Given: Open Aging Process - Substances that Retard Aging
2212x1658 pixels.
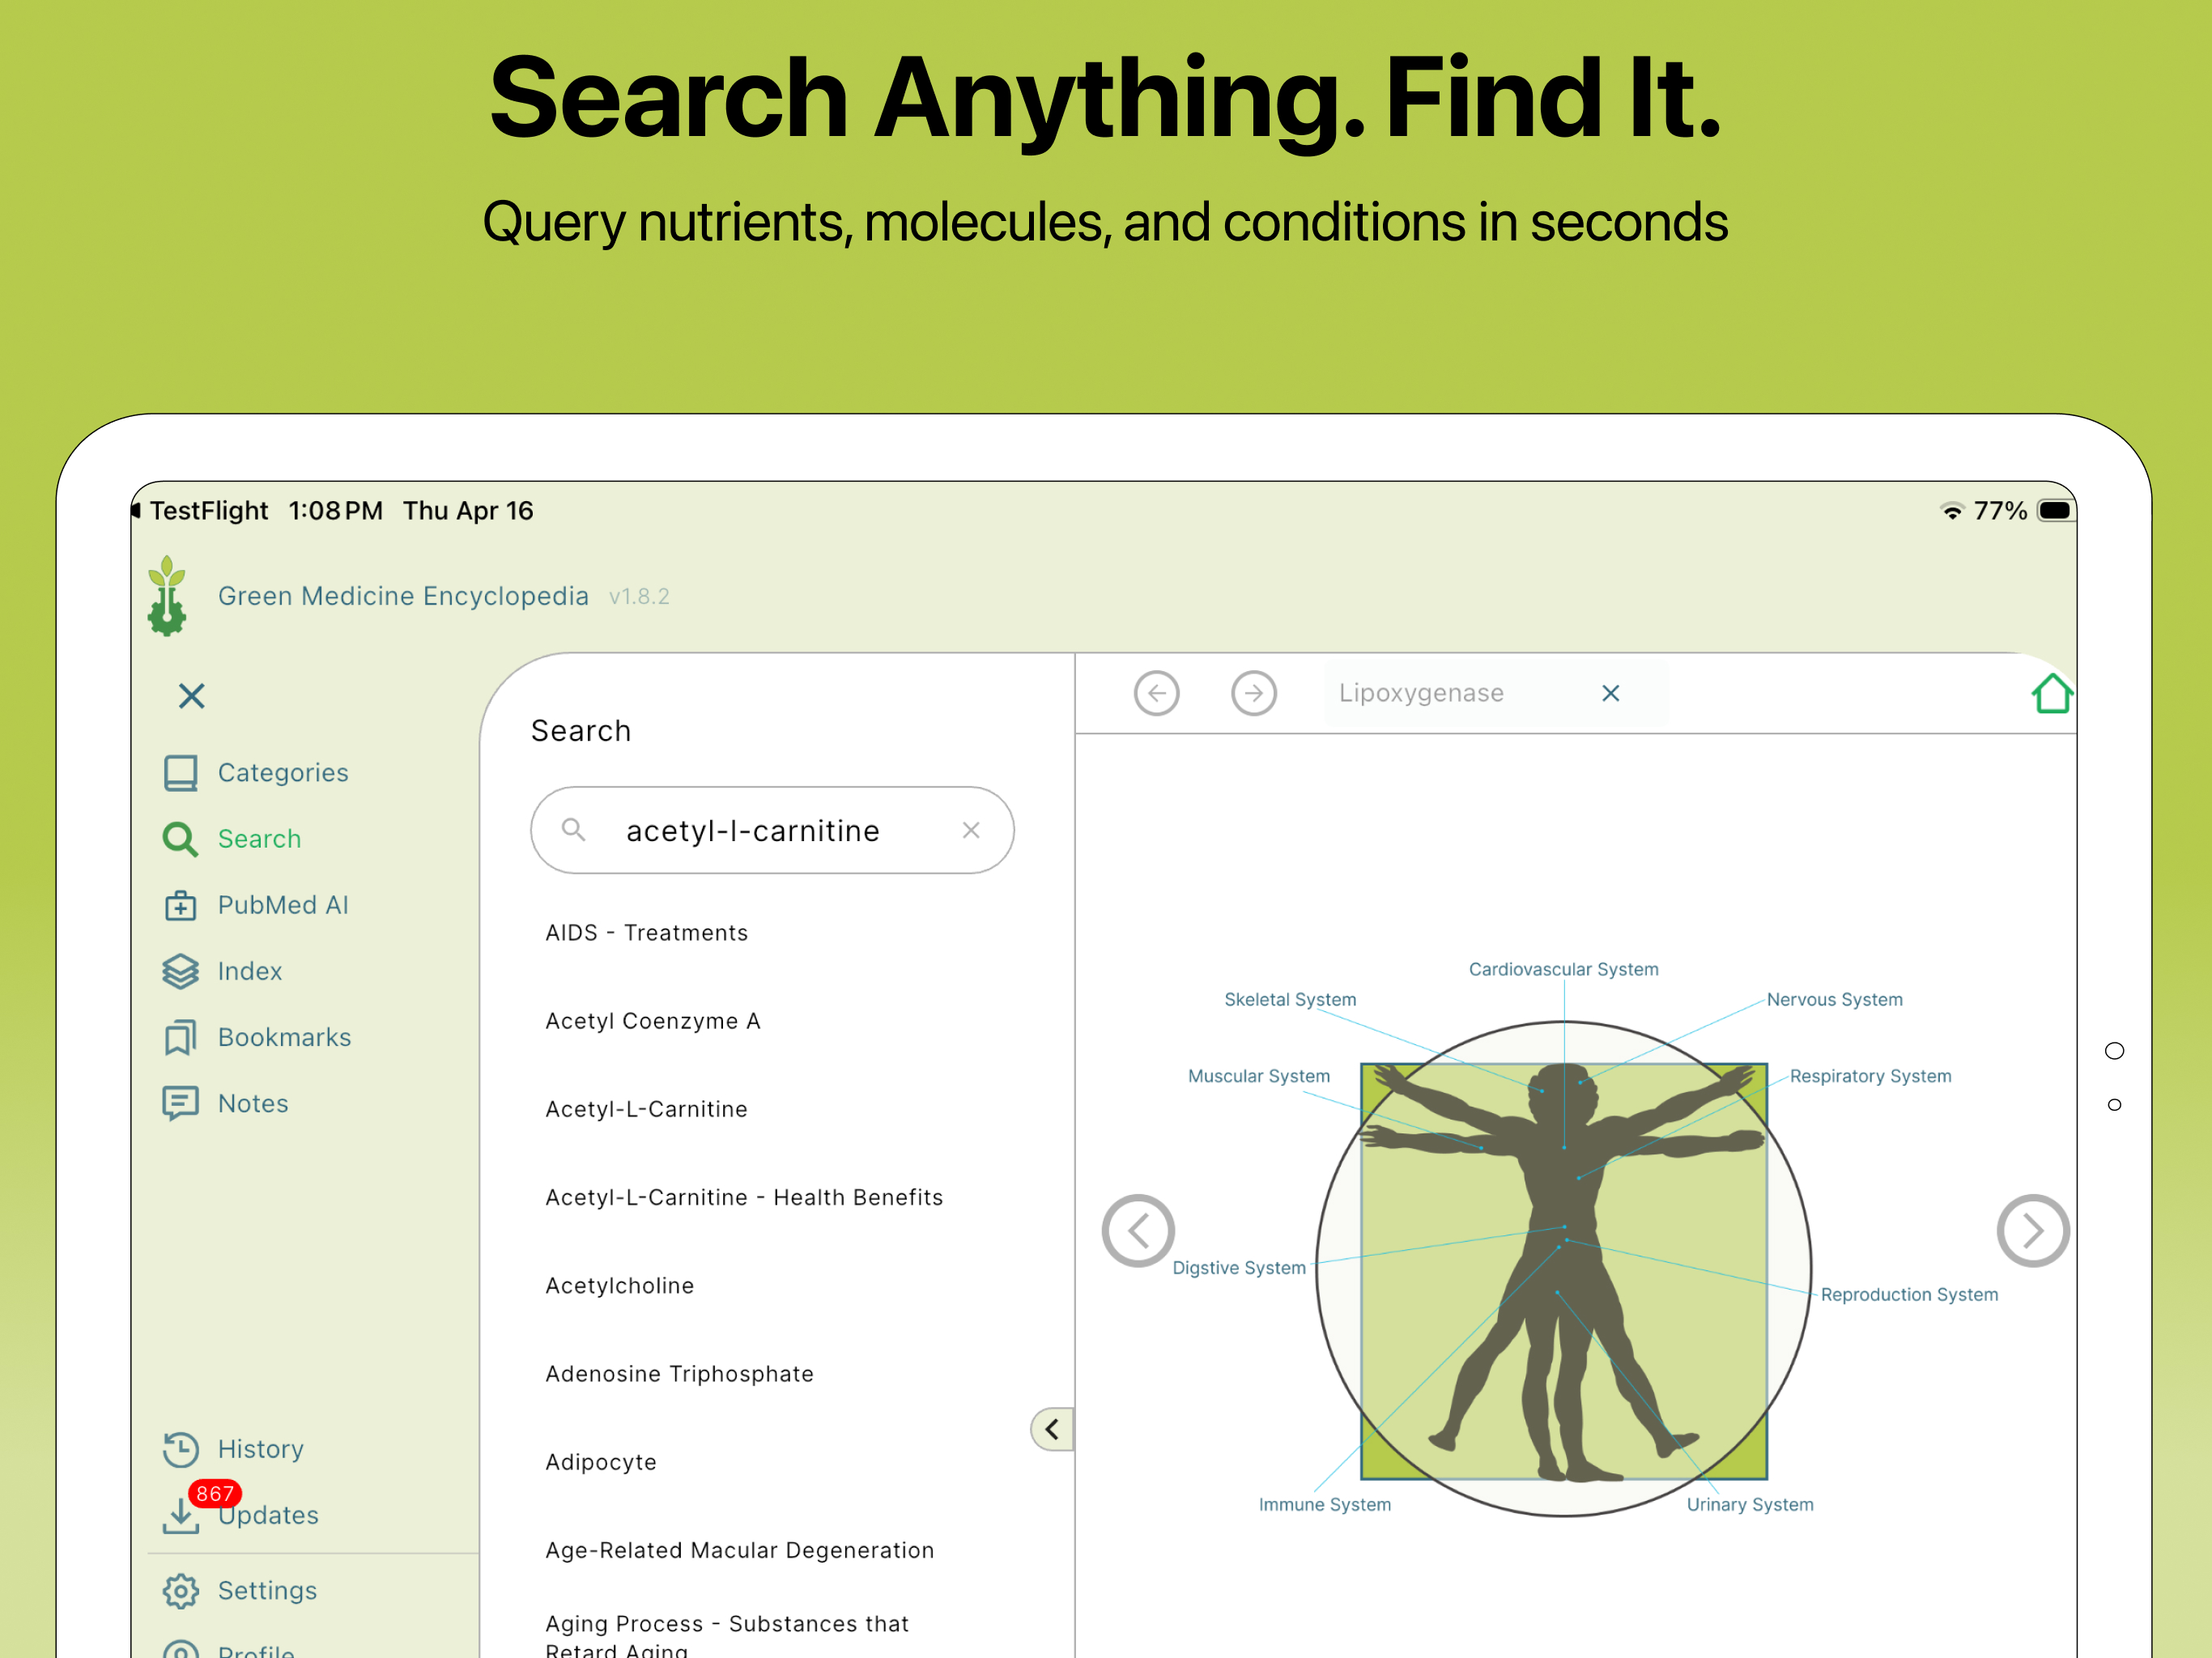Looking at the screenshot, I should click(727, 1636).
